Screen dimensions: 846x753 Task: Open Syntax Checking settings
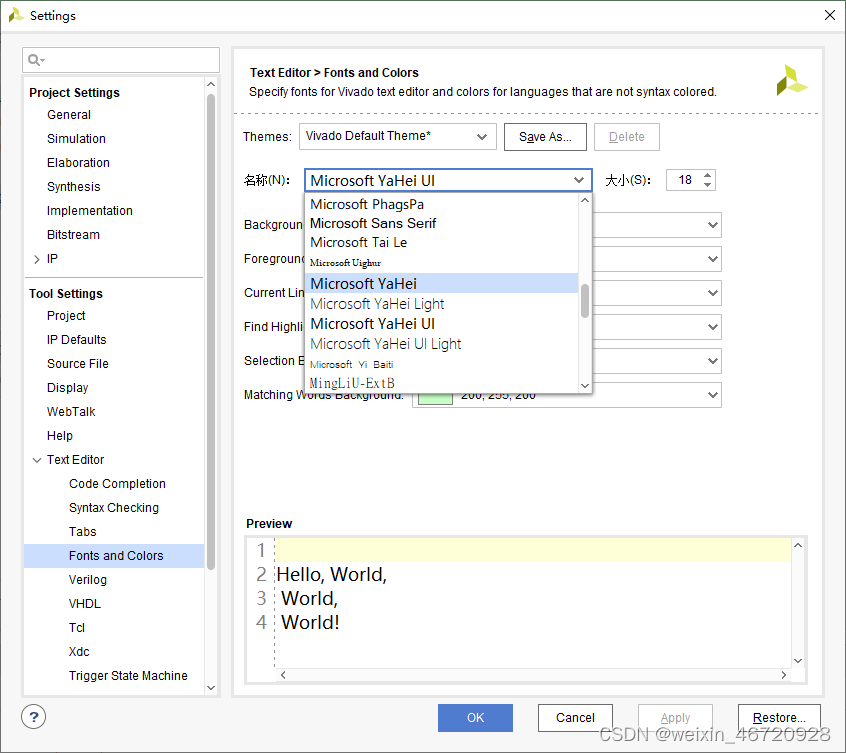(114, 508)
